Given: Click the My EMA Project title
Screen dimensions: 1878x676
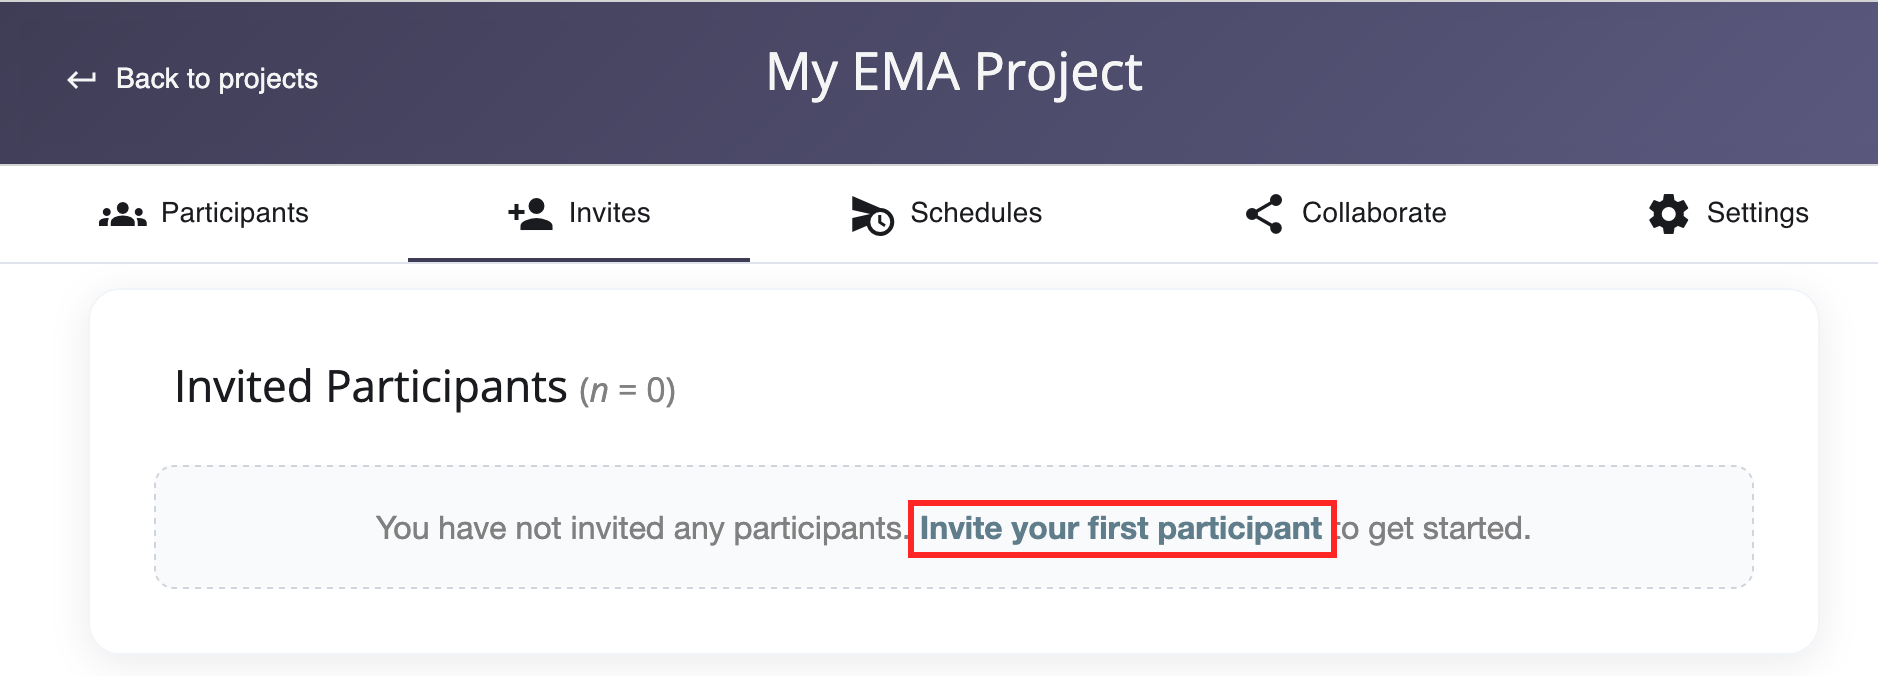Looking at the screenshot, I should tap(955, 72).
